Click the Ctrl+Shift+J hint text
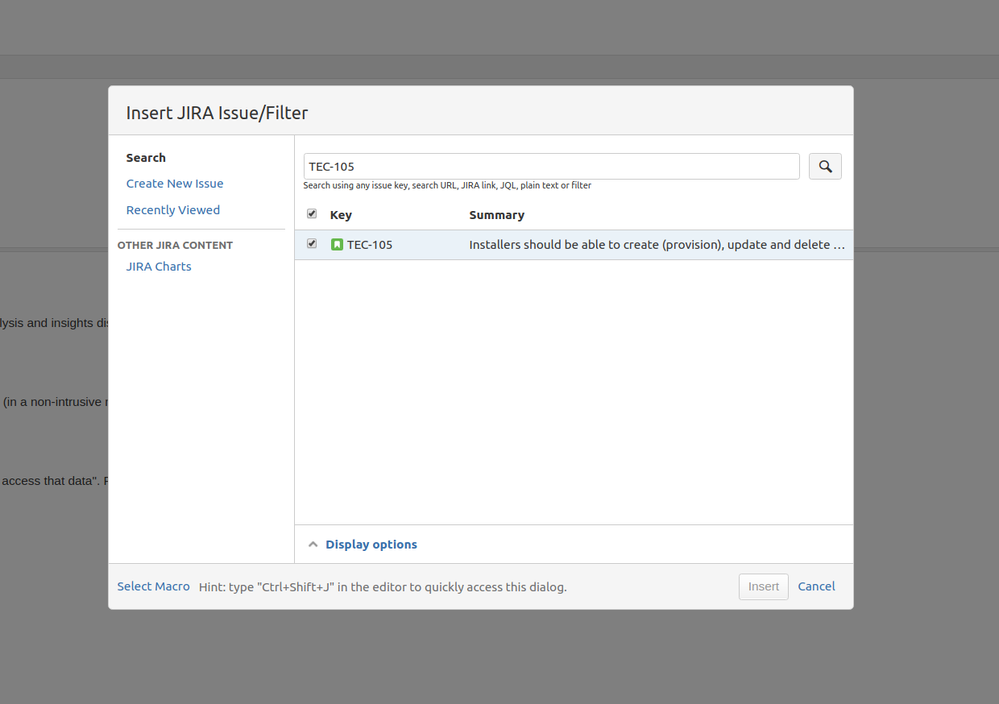This screenshot has width=999, height=704. 383,587
